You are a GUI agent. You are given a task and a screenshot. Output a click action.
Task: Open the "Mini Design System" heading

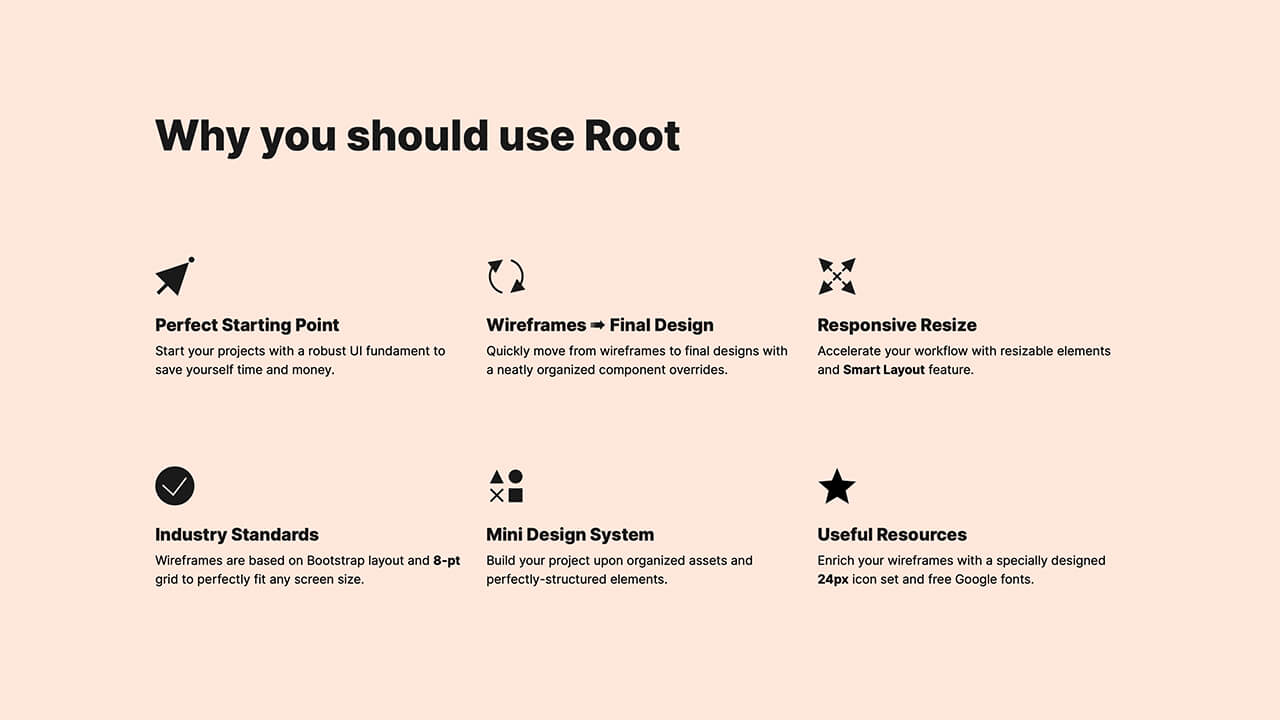point(570,535)
